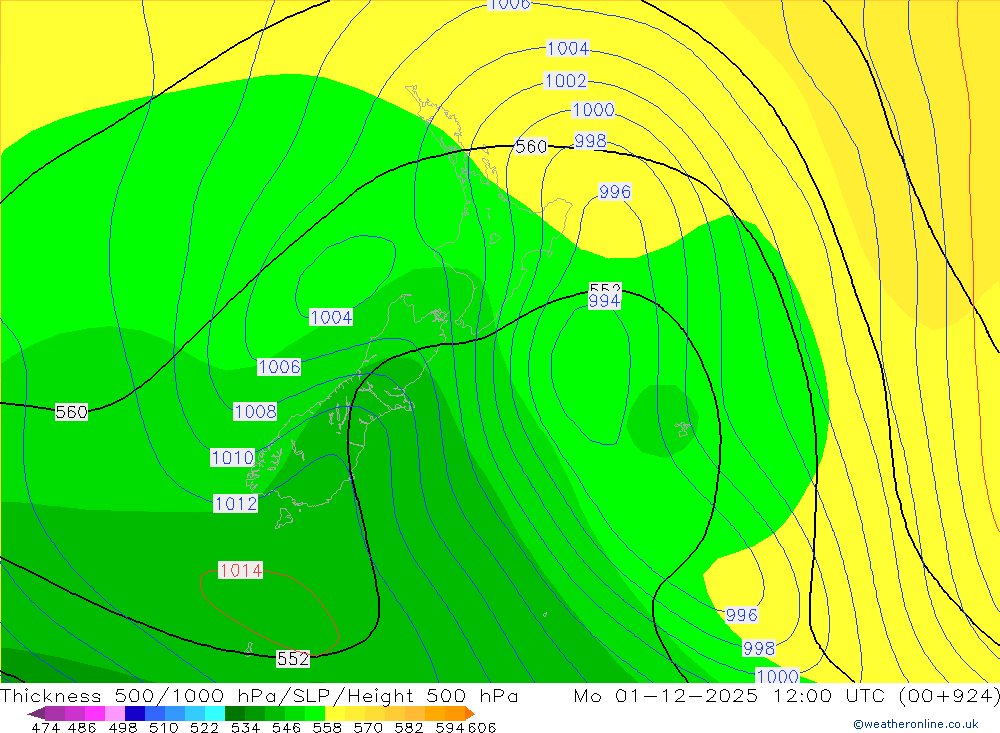This screenshot has width=1000, height=733.
Task: Click the 996 label above the lower 998
Action: point(742,614)
